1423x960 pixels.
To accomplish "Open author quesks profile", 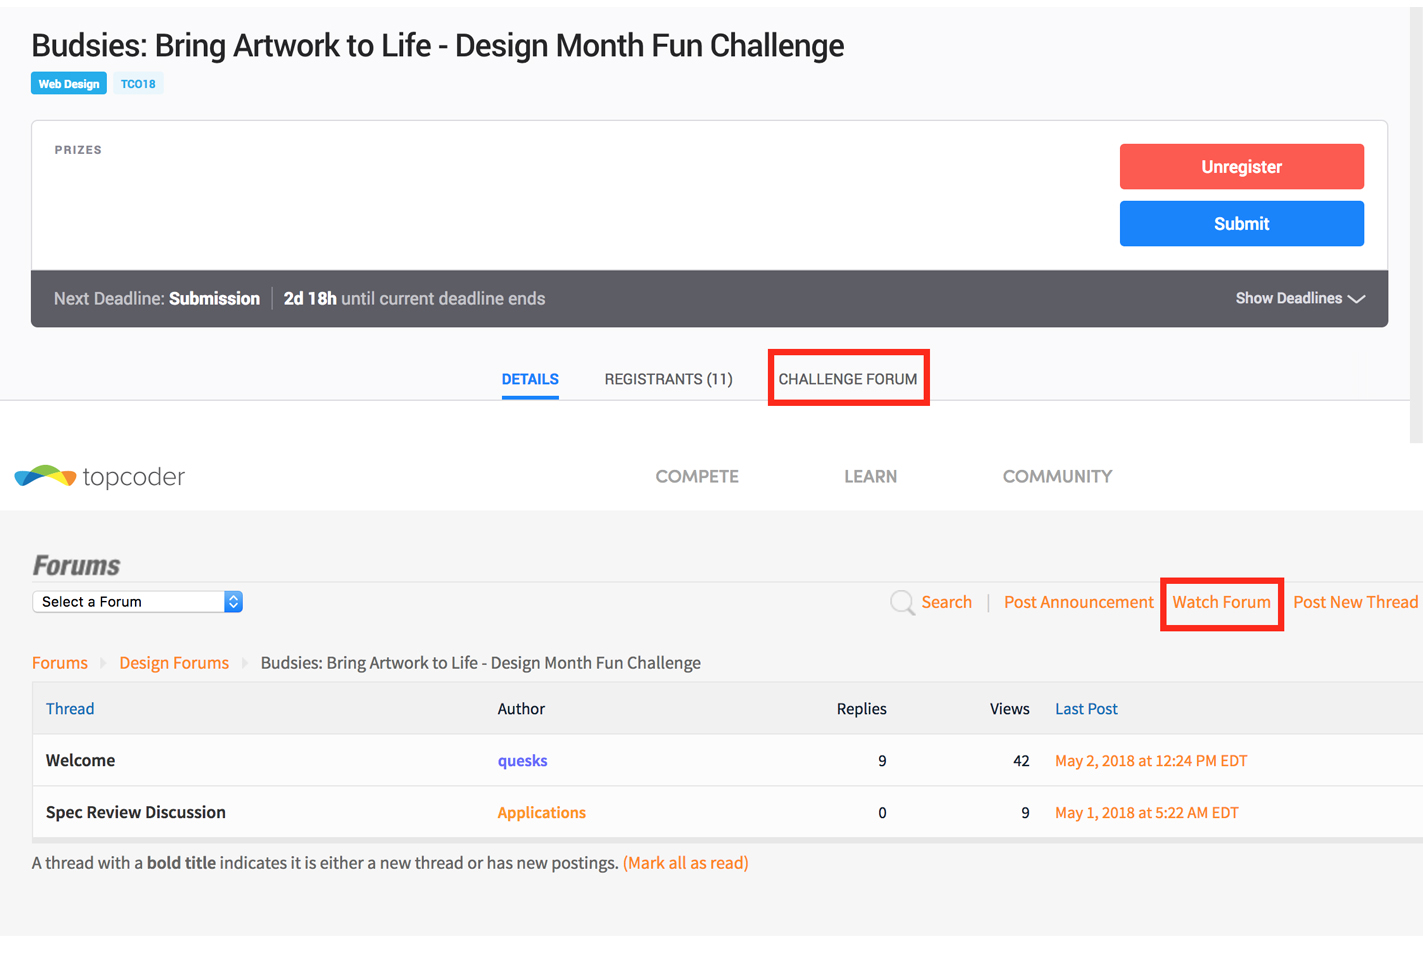I will tap(522, 761).
